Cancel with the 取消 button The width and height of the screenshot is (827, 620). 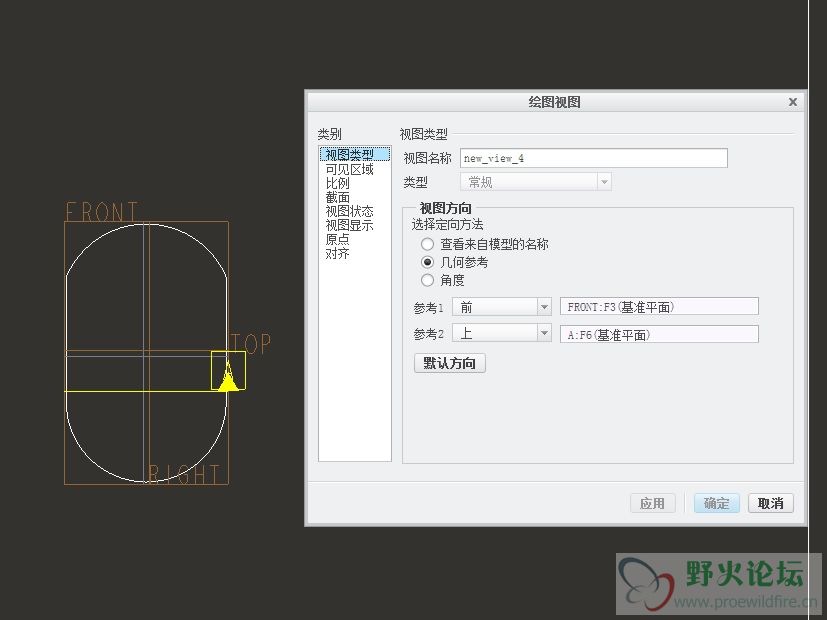click(771, 503)
